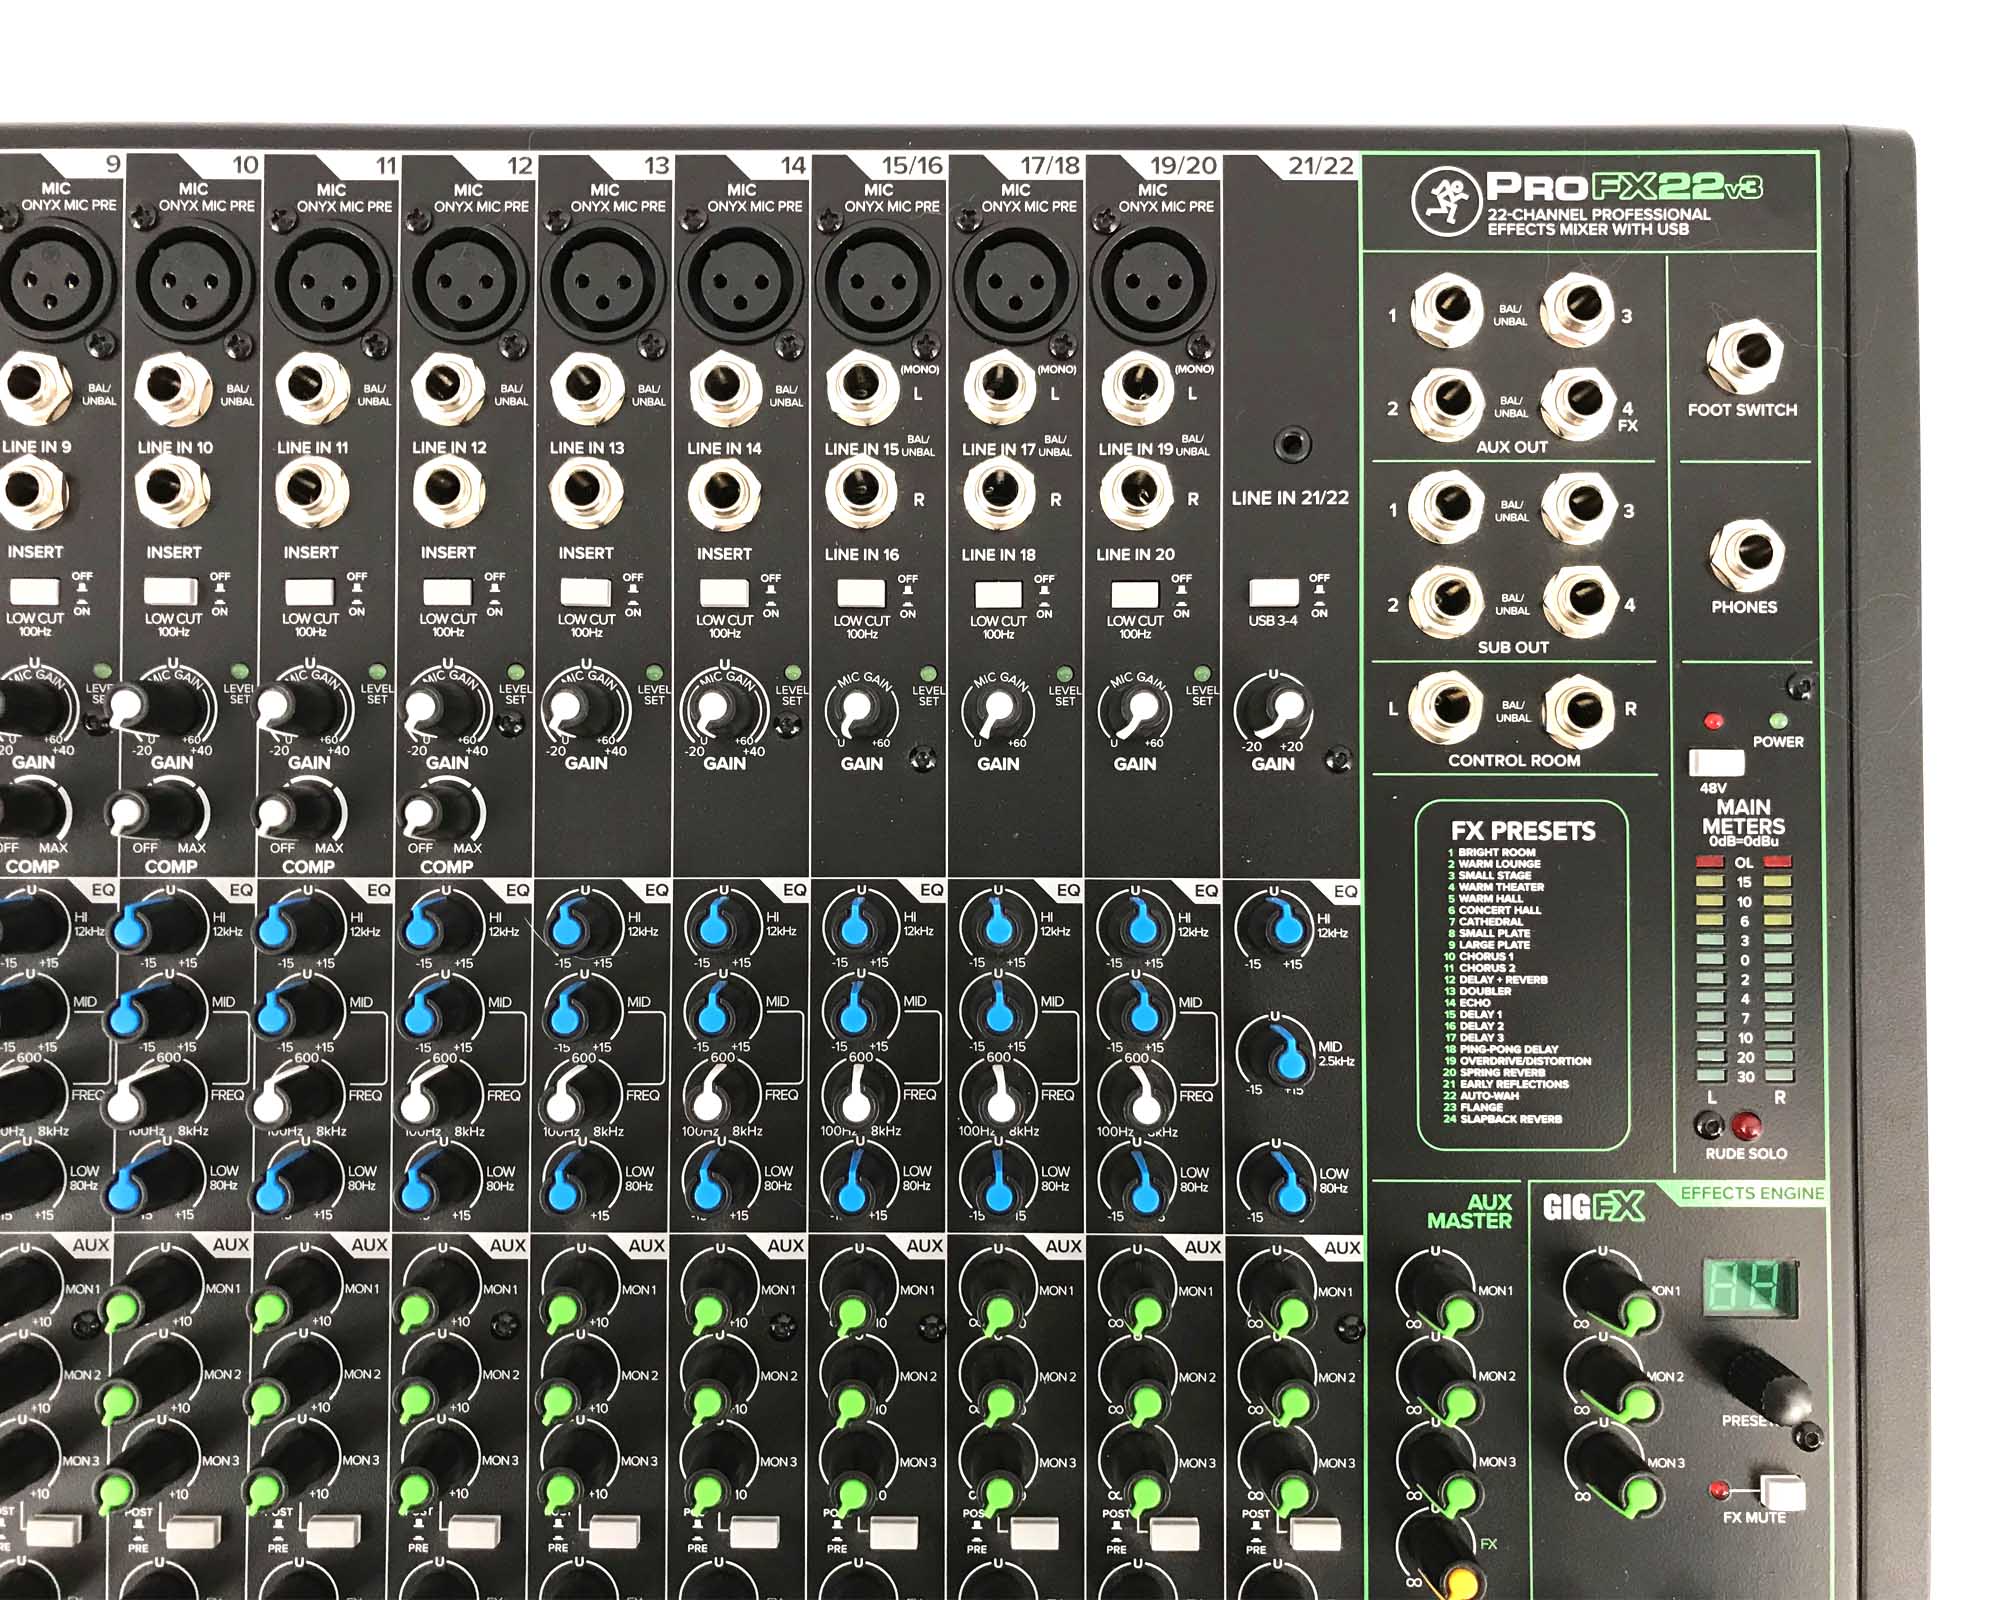Viewport: 2000px width, 1600px height.
Task: Click CONTROL ROOM left jack
Action: 1446,707
